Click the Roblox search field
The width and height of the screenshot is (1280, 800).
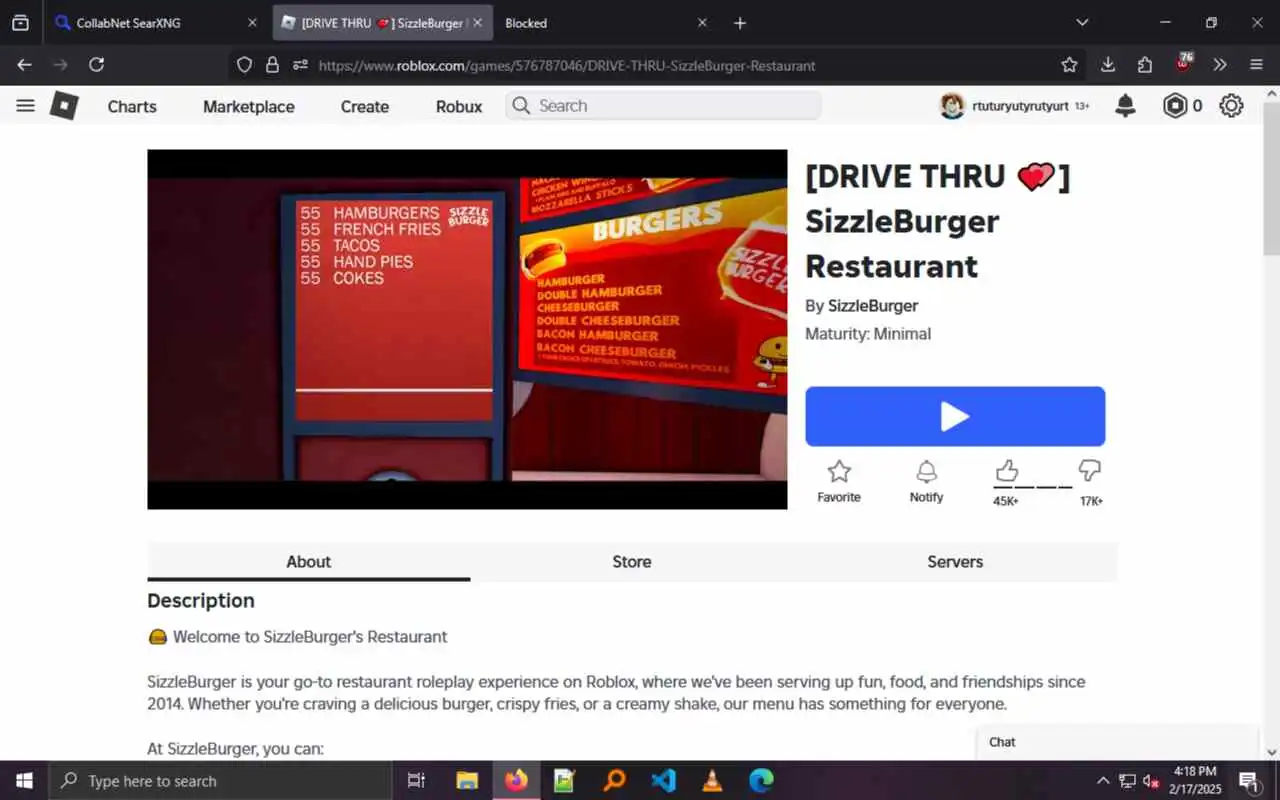coord(663,106)
